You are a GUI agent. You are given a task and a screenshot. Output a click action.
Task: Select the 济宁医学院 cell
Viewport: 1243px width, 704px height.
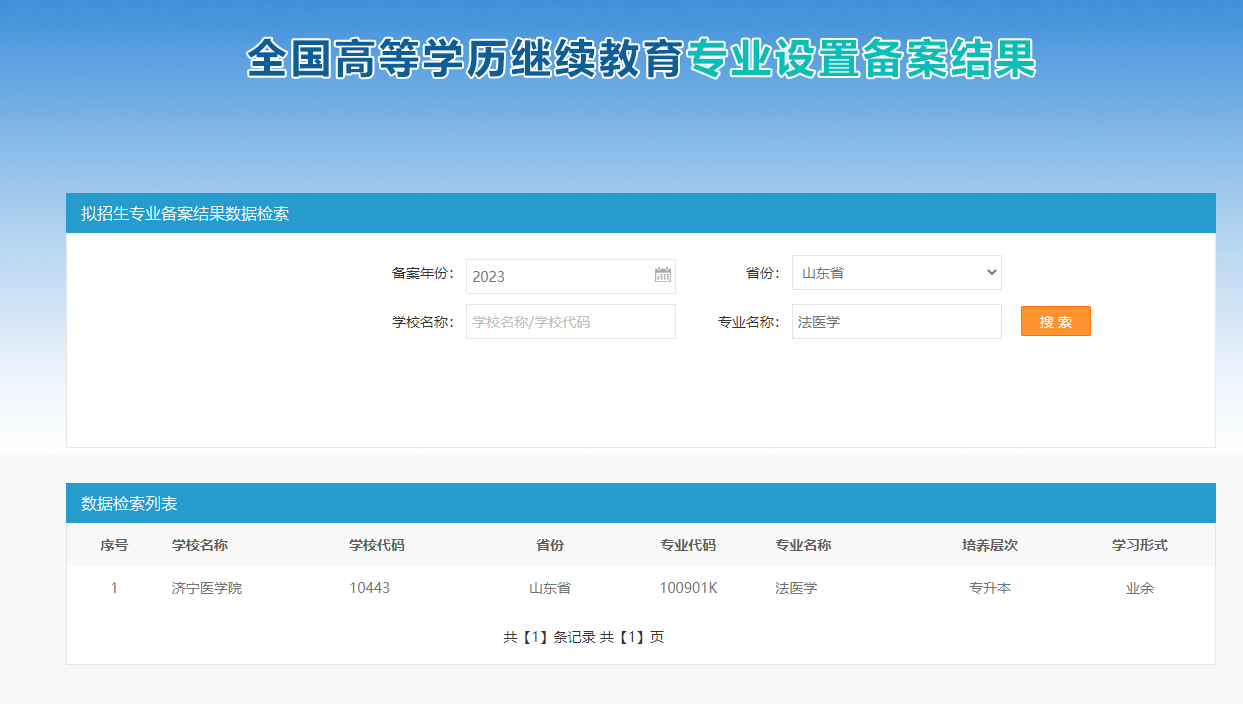coord(207,588)
